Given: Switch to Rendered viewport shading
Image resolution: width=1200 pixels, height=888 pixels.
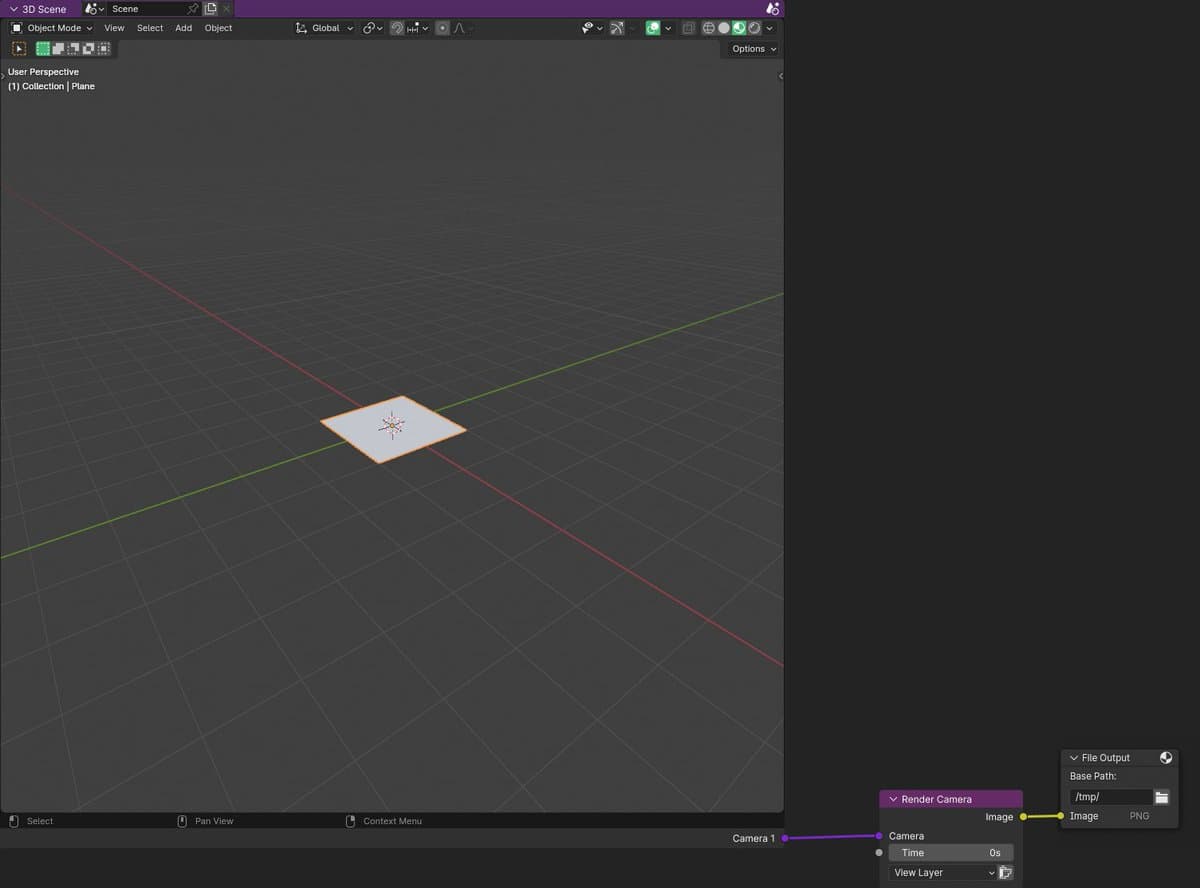Looking at the screenshot, I should tap(753, 28).
